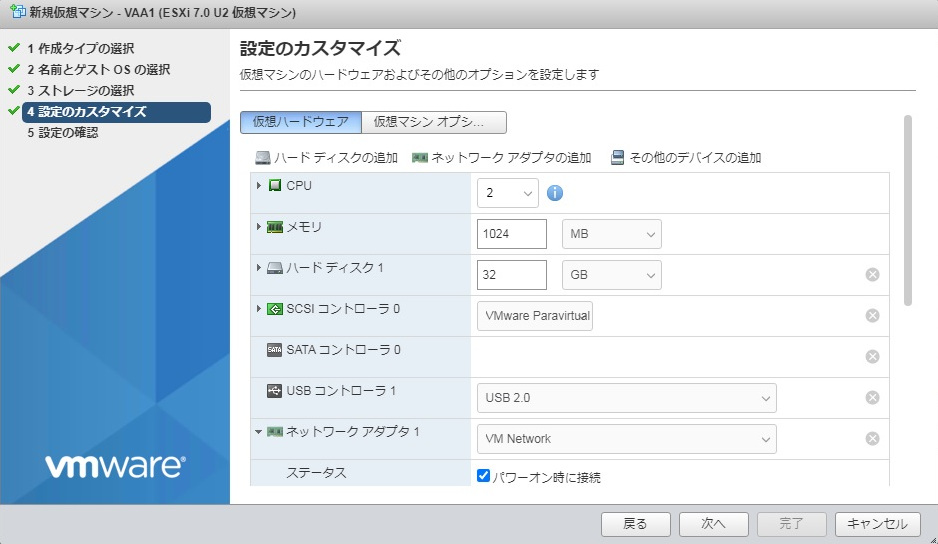Click the memory size field showing 1024
The height and width of the screenshot is (544, 938).
[x=511, y=234]
